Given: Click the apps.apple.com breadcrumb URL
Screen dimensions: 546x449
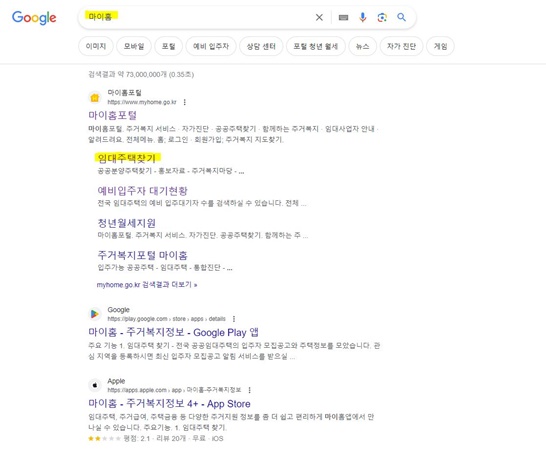Looking at the screenshot, I should [174, 390].
